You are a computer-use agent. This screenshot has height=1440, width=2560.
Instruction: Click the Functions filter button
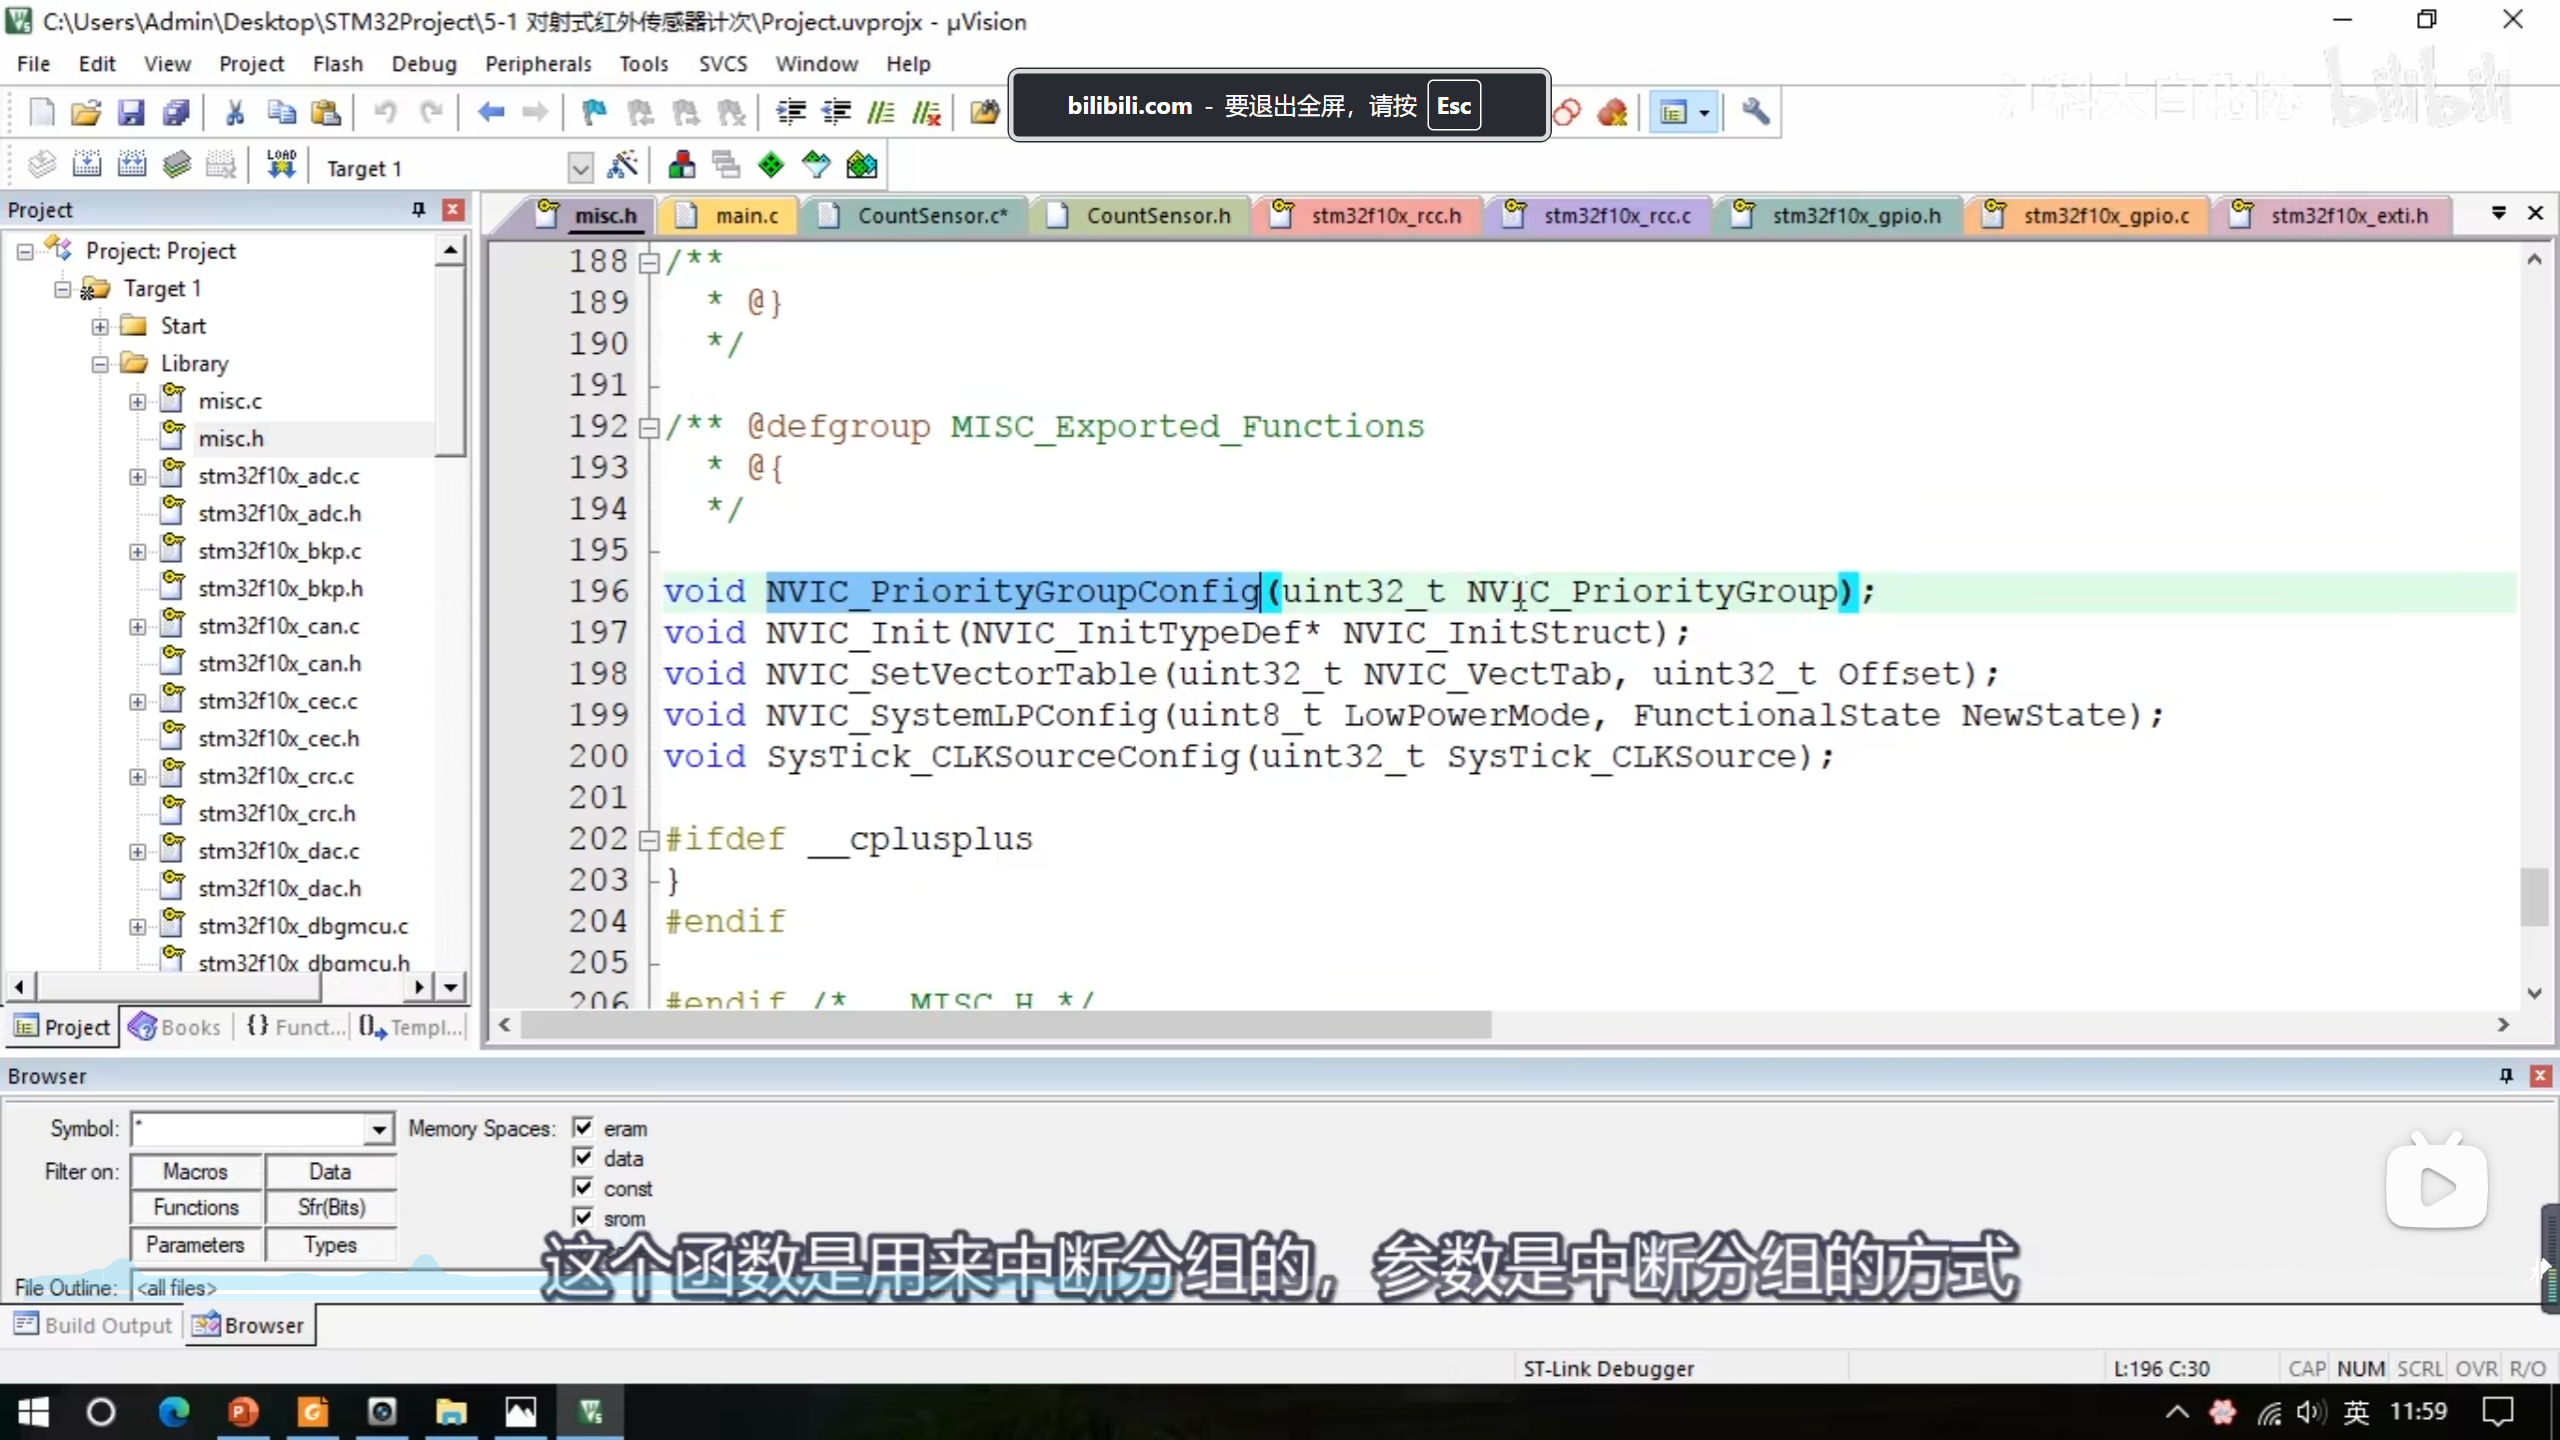click(x=196, y=1207)
